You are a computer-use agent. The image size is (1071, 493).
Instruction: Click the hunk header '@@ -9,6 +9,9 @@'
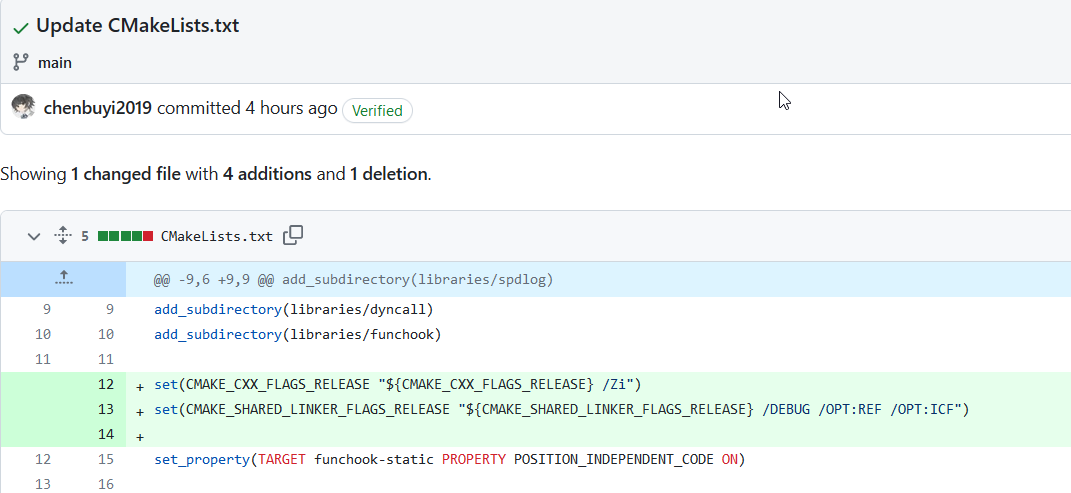(x=214, y=279)
